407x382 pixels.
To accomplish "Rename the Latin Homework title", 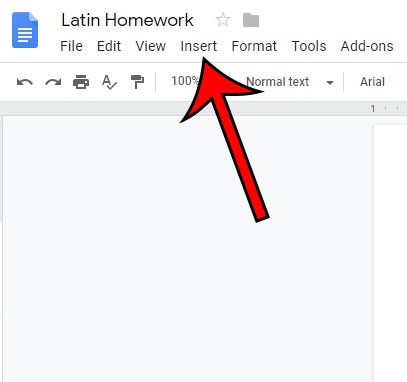I will [x=127, y=20].
